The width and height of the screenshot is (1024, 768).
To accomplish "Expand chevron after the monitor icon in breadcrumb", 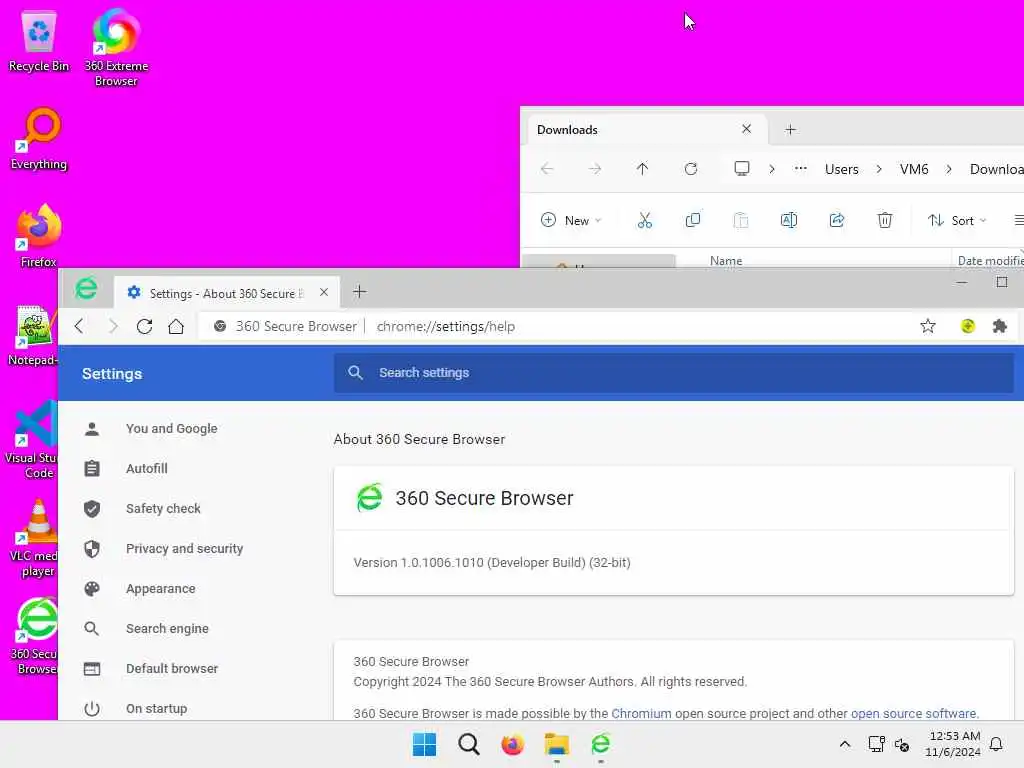I will 772,169.
